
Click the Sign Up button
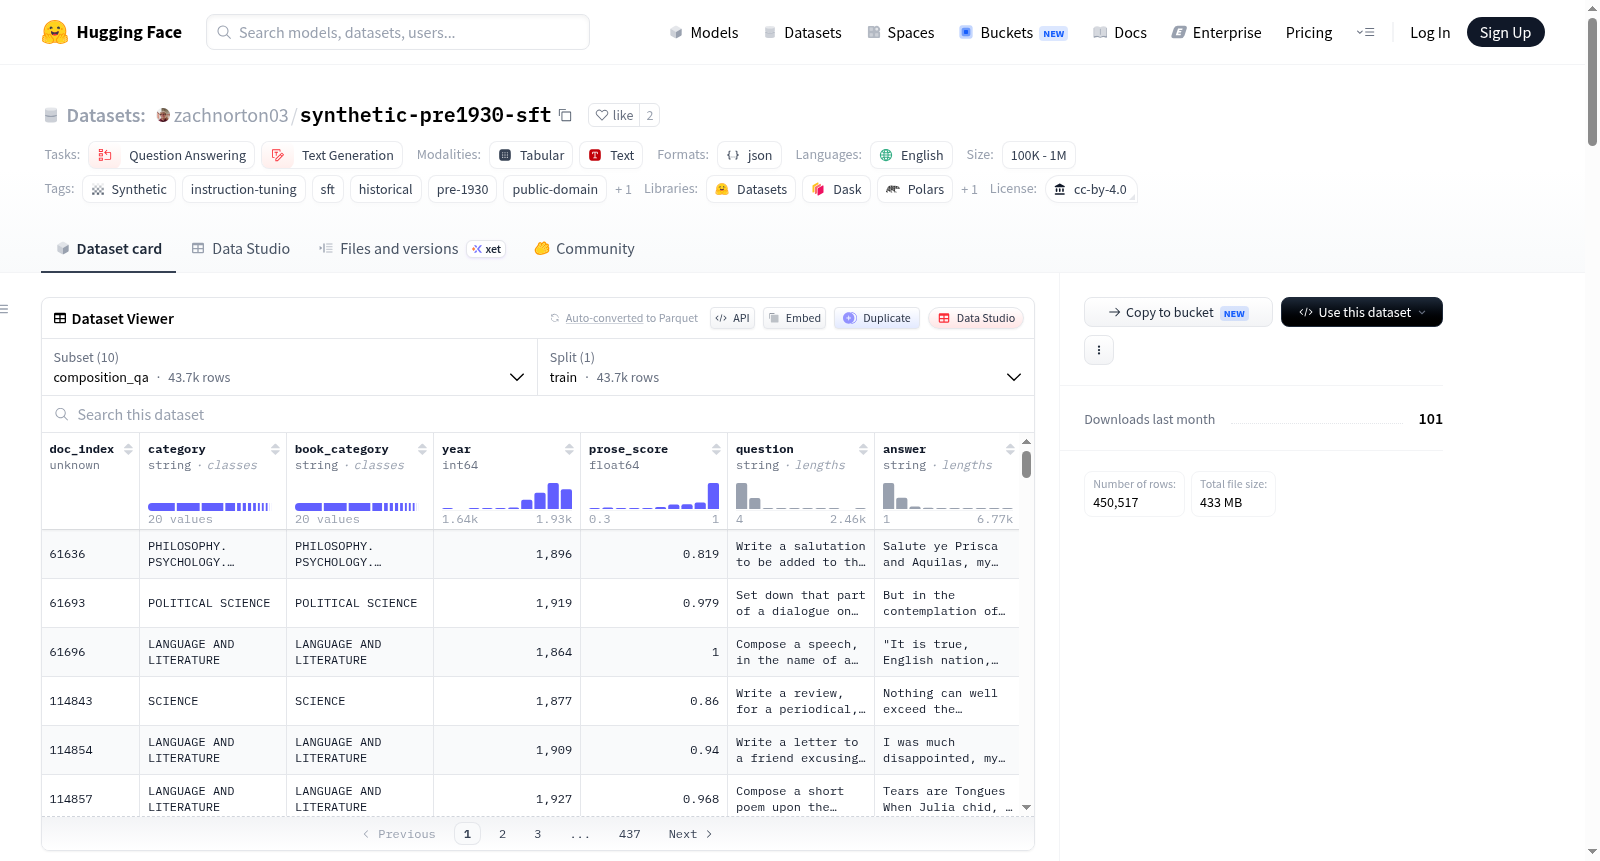coord(1506,32)
